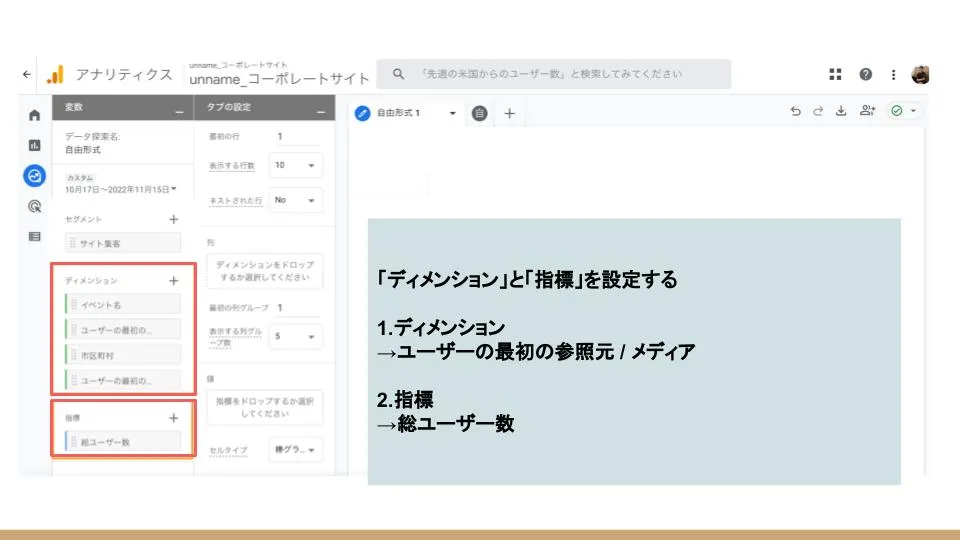Open the Analytics logo home
Image resolution: width=960 pixels, height=540 pixels.
55,75
